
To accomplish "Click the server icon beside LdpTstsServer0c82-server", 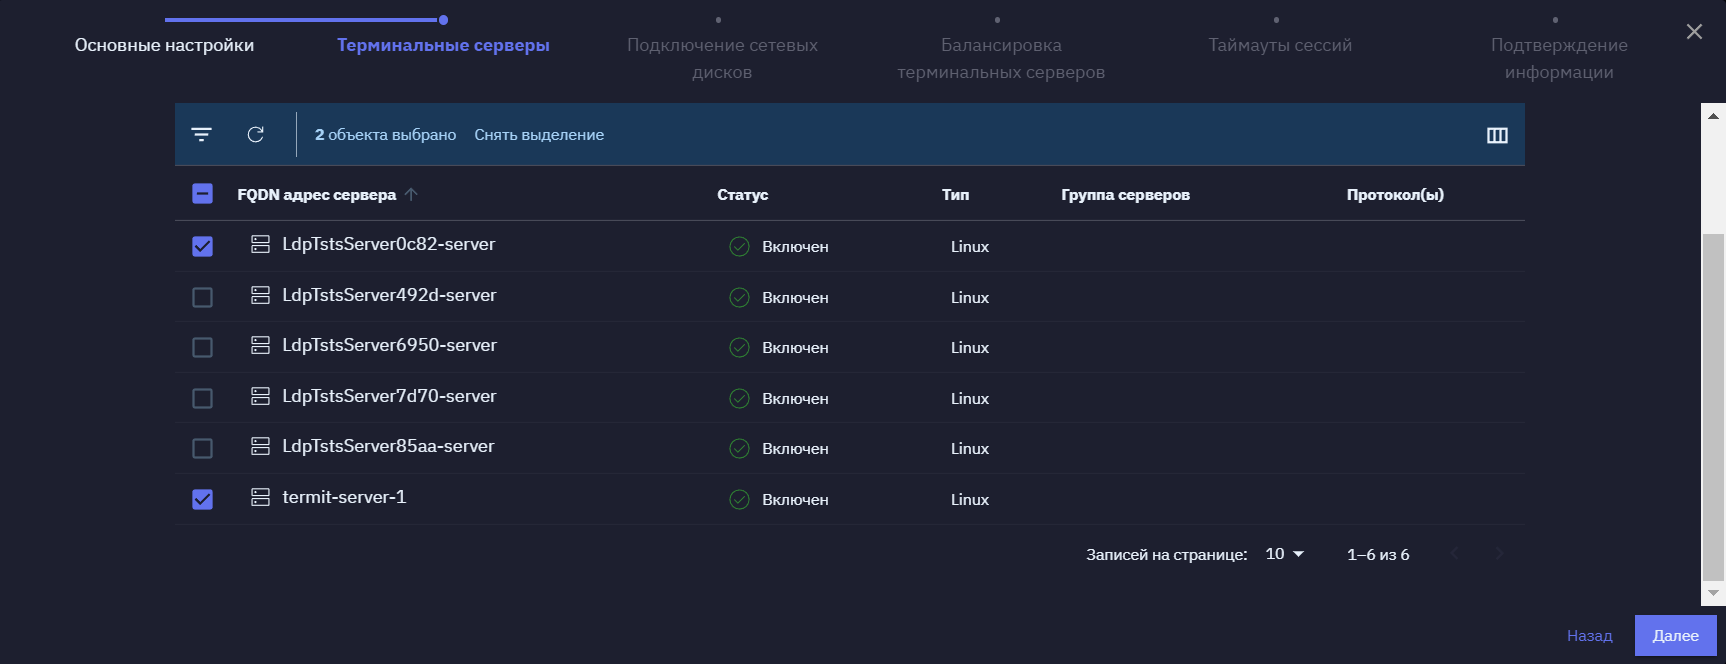I will (260, 244).
